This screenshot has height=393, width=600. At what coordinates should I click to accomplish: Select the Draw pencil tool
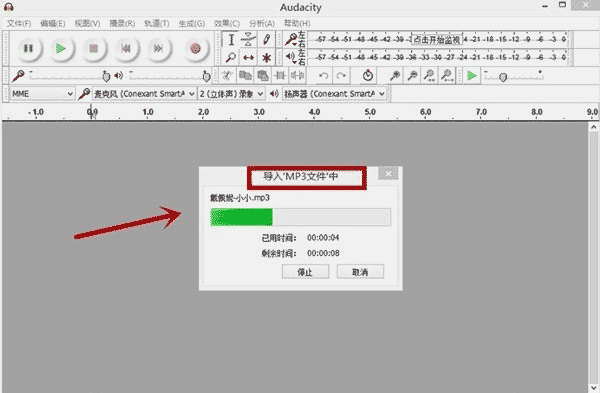(x=266, y=40)
